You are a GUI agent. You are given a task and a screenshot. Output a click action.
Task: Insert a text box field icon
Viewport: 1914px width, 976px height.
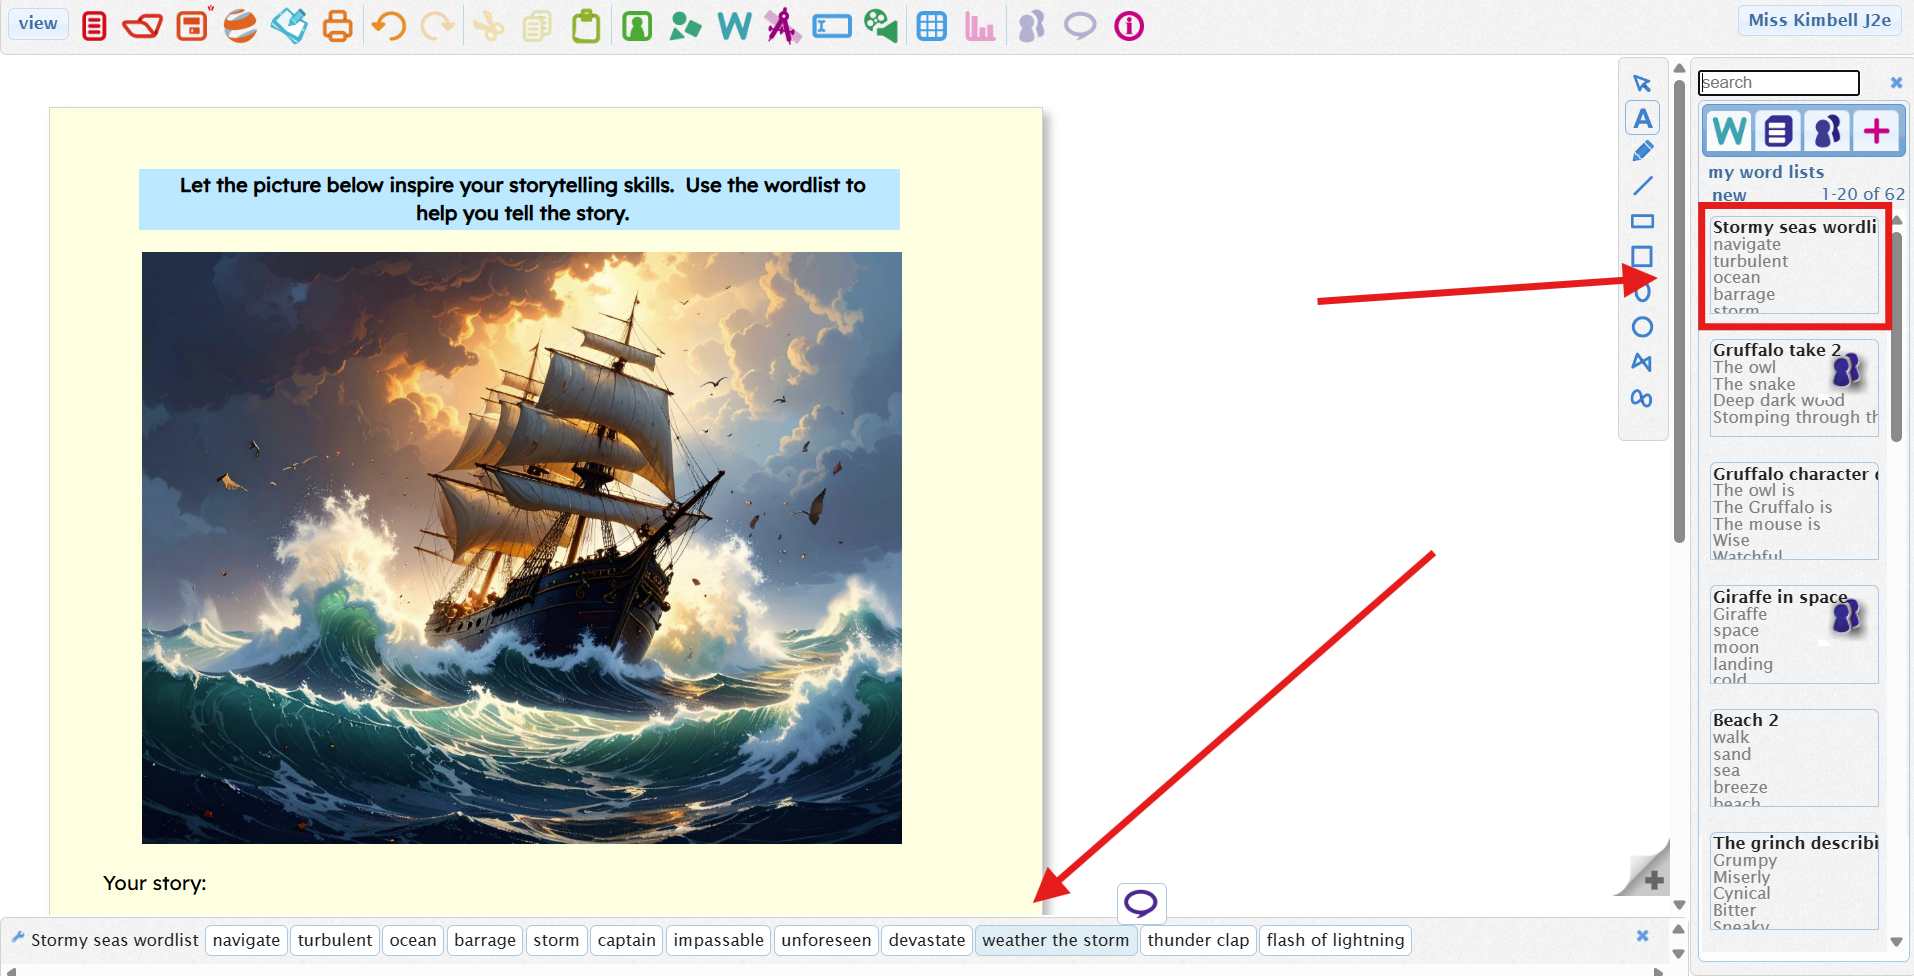pyautogui.click(x=832, y=26)
